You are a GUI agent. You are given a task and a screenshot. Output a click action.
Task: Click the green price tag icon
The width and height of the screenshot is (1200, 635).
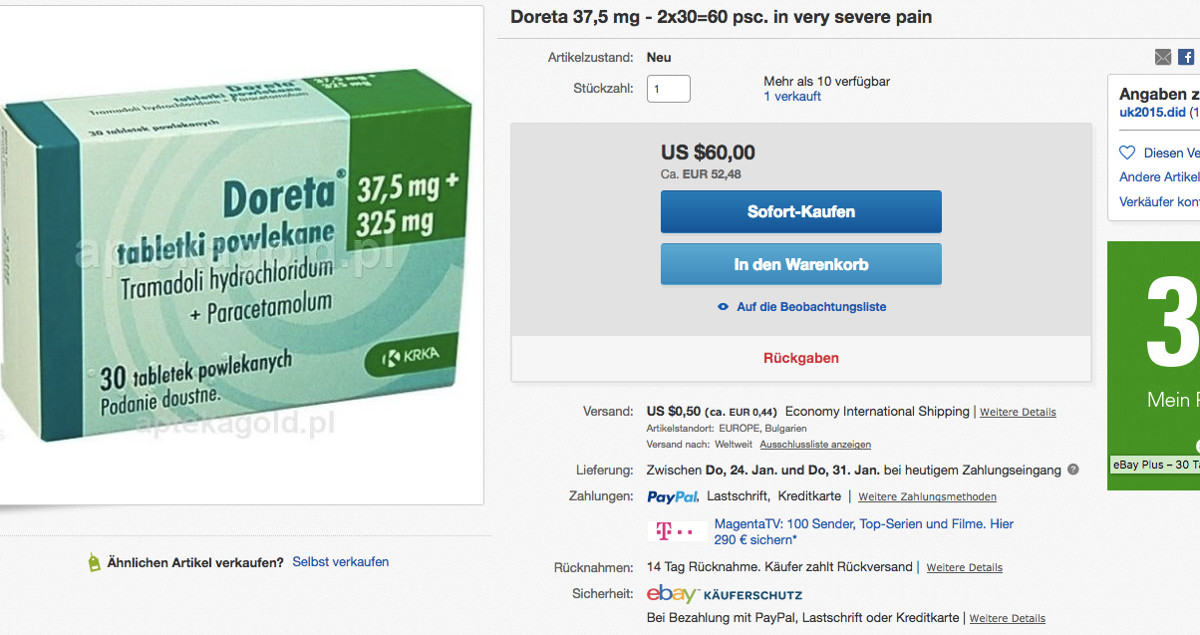[x=95, y=563]
